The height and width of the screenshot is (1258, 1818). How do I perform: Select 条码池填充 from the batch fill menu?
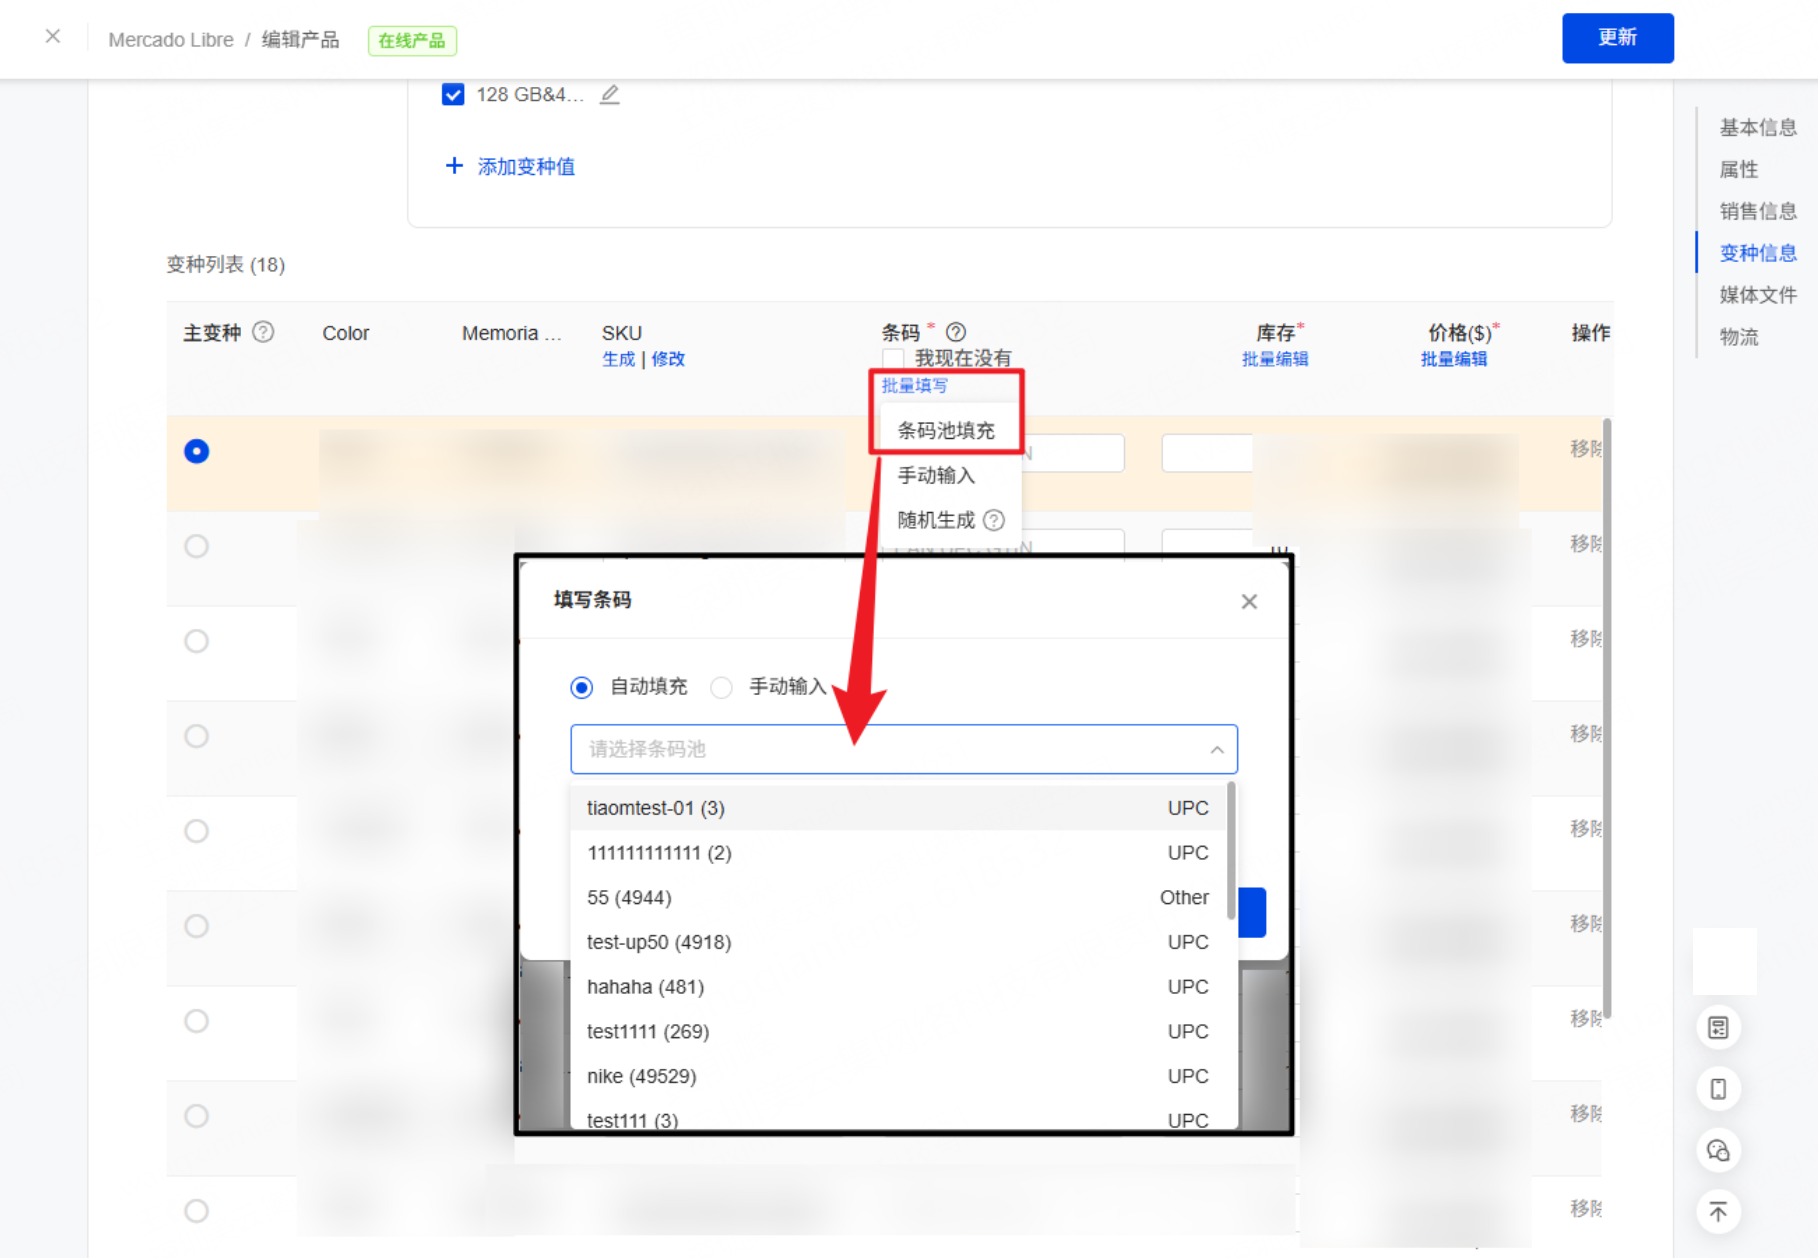[945, 430]
